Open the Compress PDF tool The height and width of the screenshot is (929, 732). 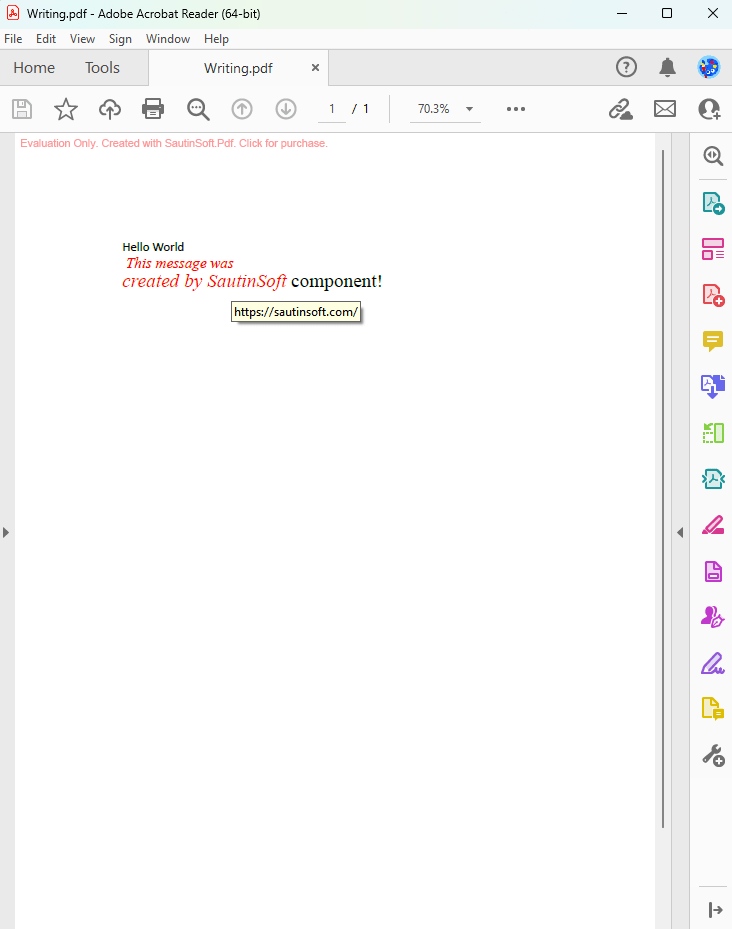(713, 479)
